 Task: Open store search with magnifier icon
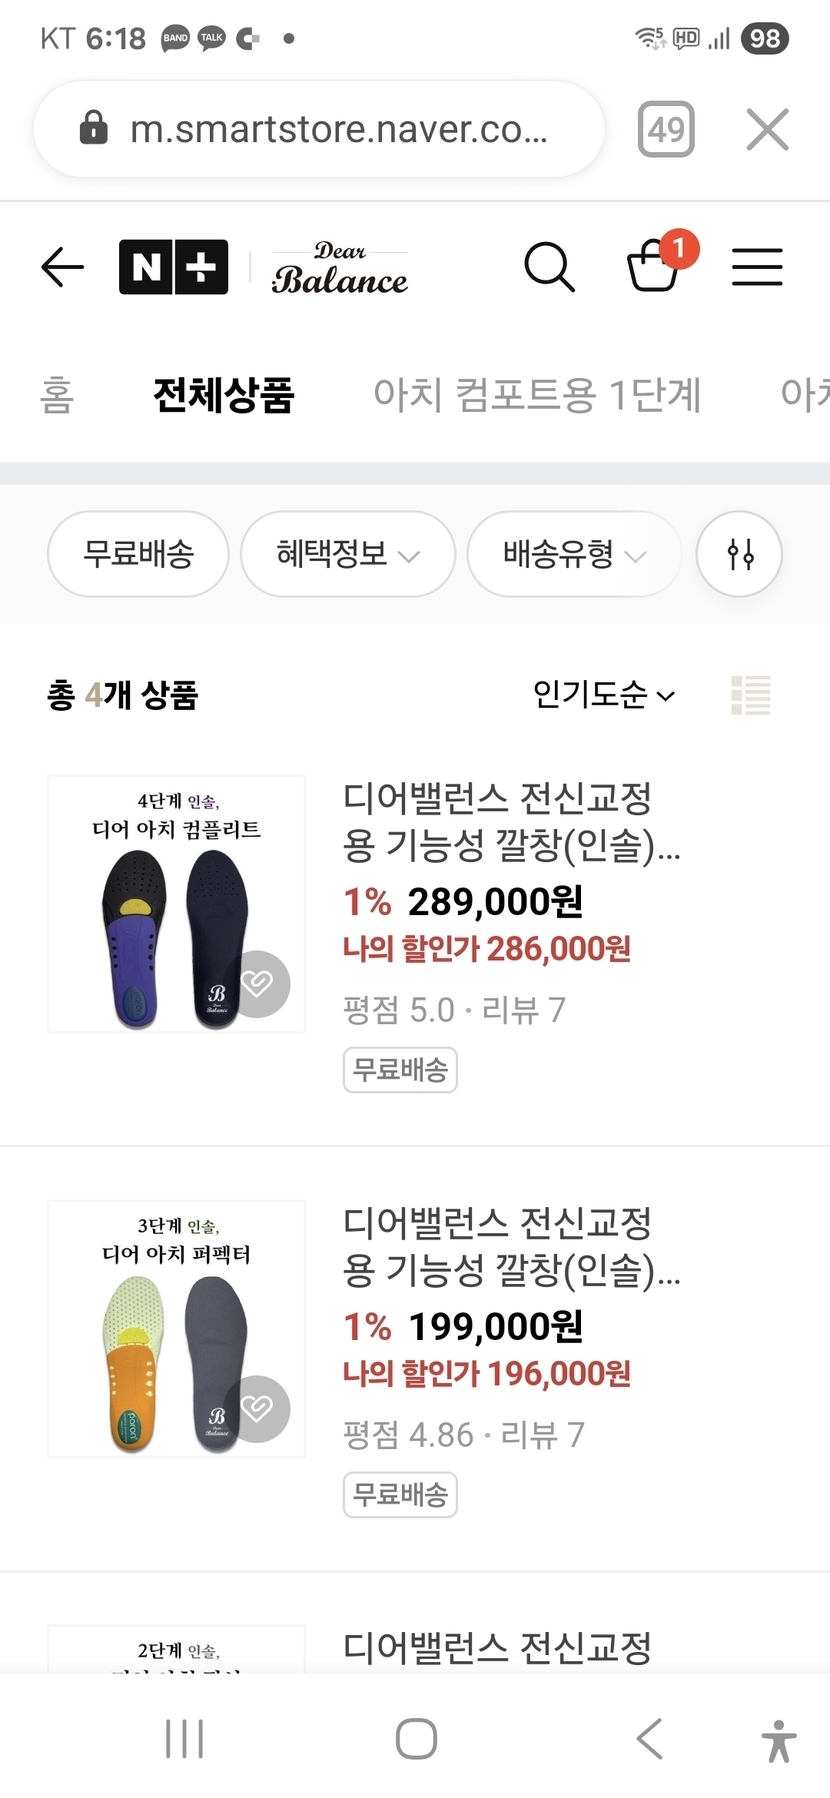coord(549,267)
